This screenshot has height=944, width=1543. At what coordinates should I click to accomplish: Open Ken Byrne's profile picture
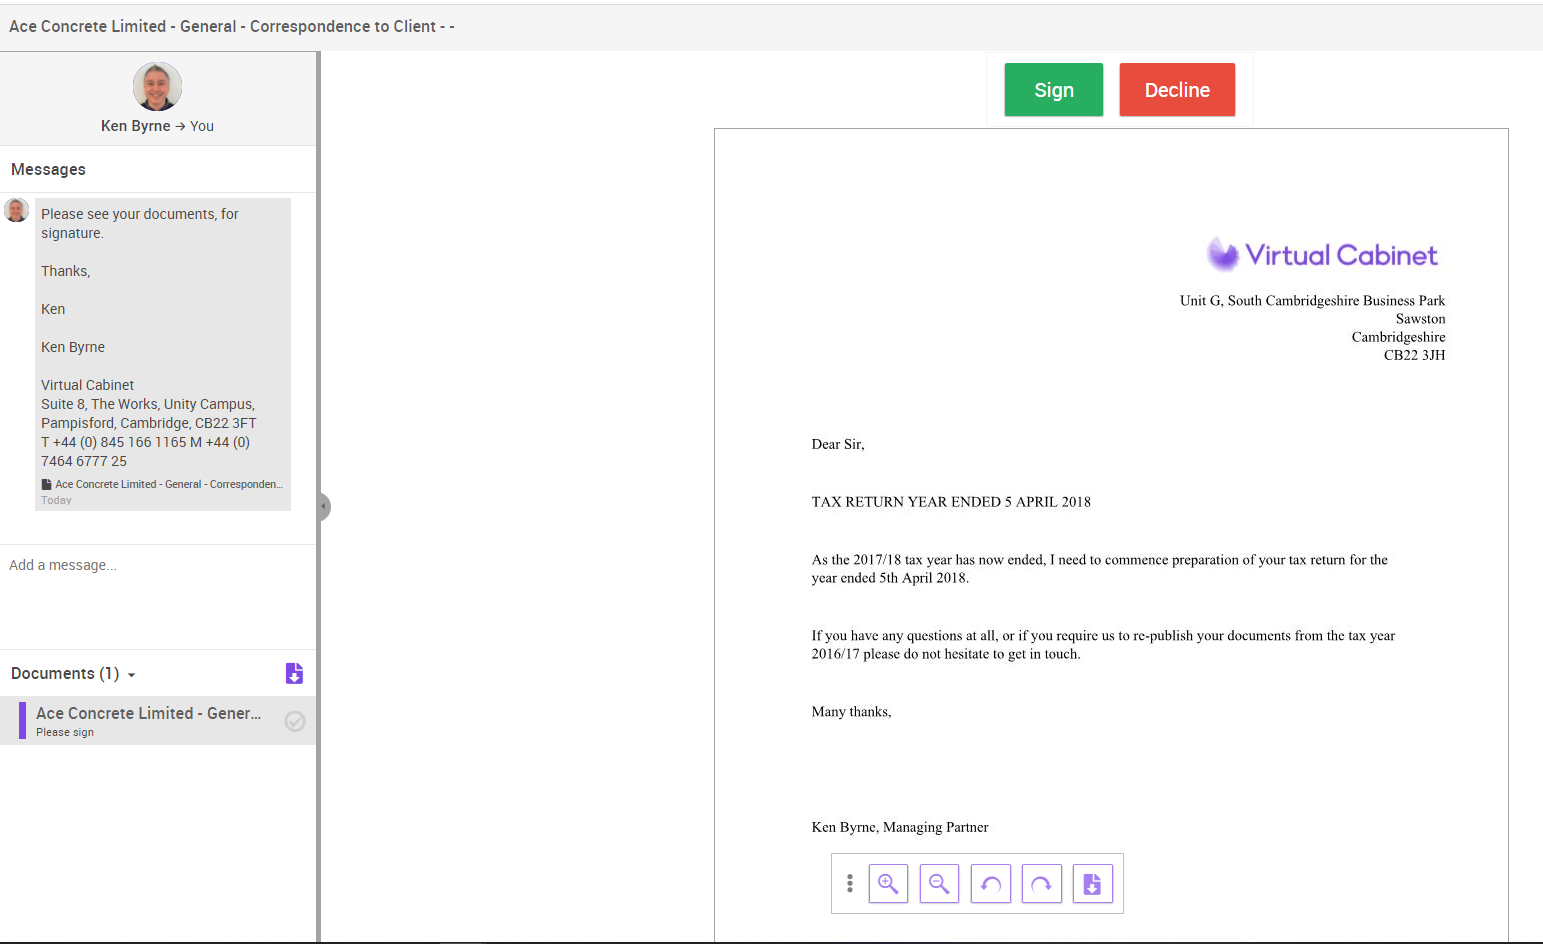pyautogui.click(x=157, y=86)
